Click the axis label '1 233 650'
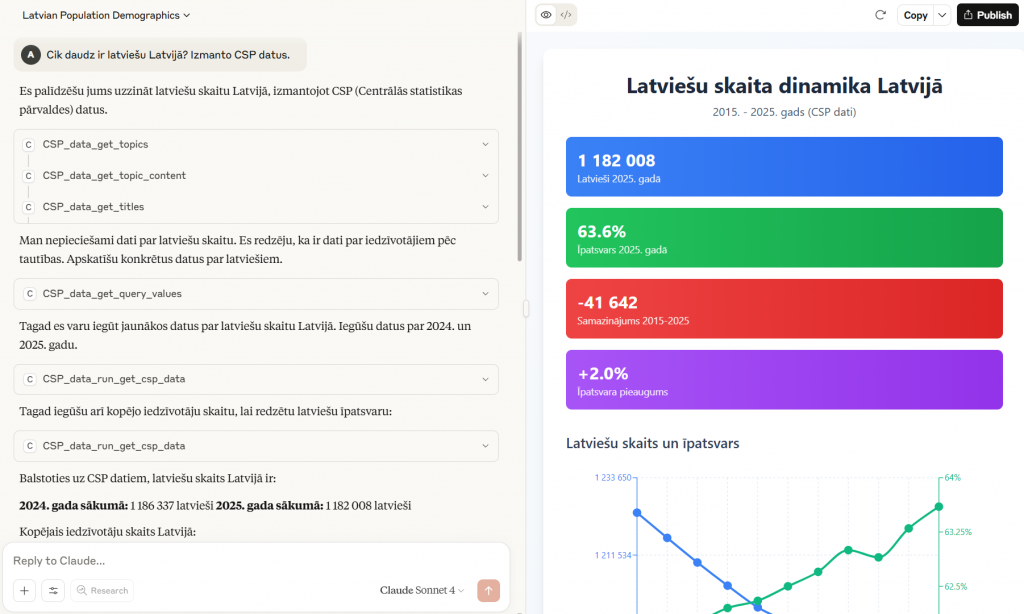The image size is (1024, 614). tap(613, 477)
